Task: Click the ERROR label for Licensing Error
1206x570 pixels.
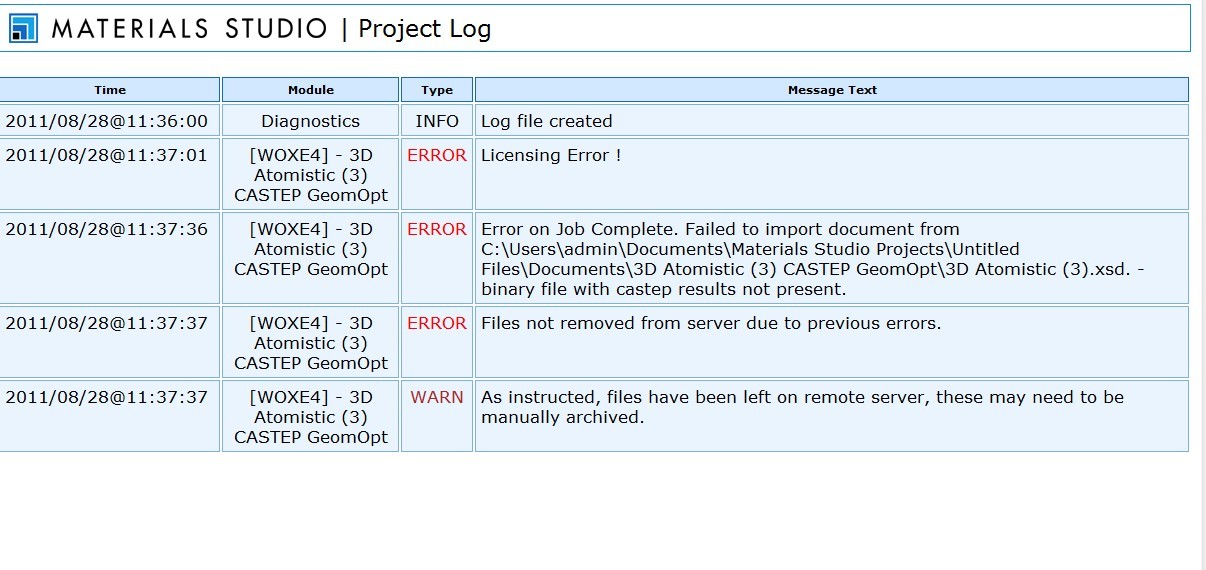Action: (x=437, y=155)
